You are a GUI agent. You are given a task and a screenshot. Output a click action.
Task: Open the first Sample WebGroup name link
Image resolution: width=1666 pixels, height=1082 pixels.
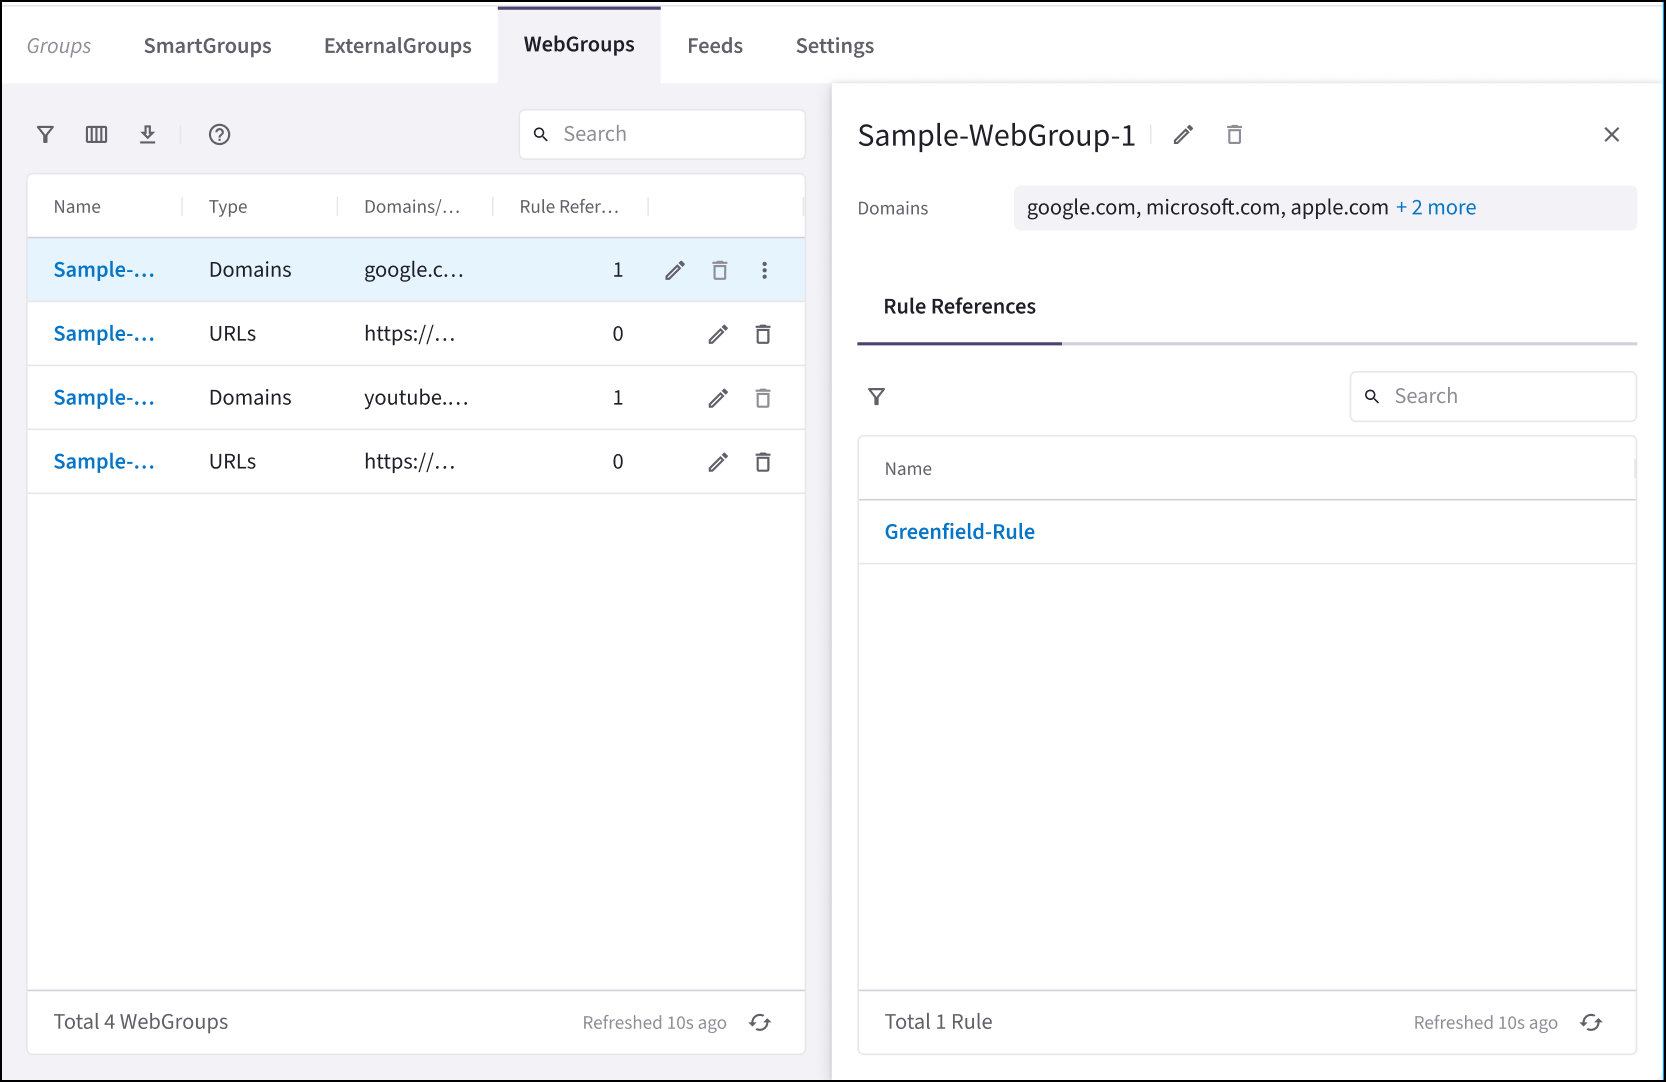click(x=103, y=269)
